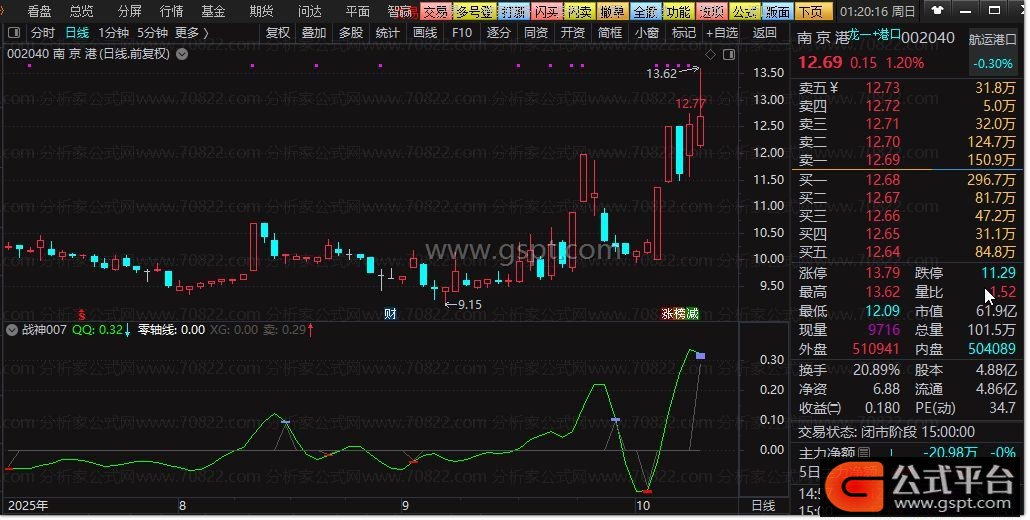Click the diamond marker icon above chart
Viewport: 1030px width, 520px height.
tap(710, 54)
